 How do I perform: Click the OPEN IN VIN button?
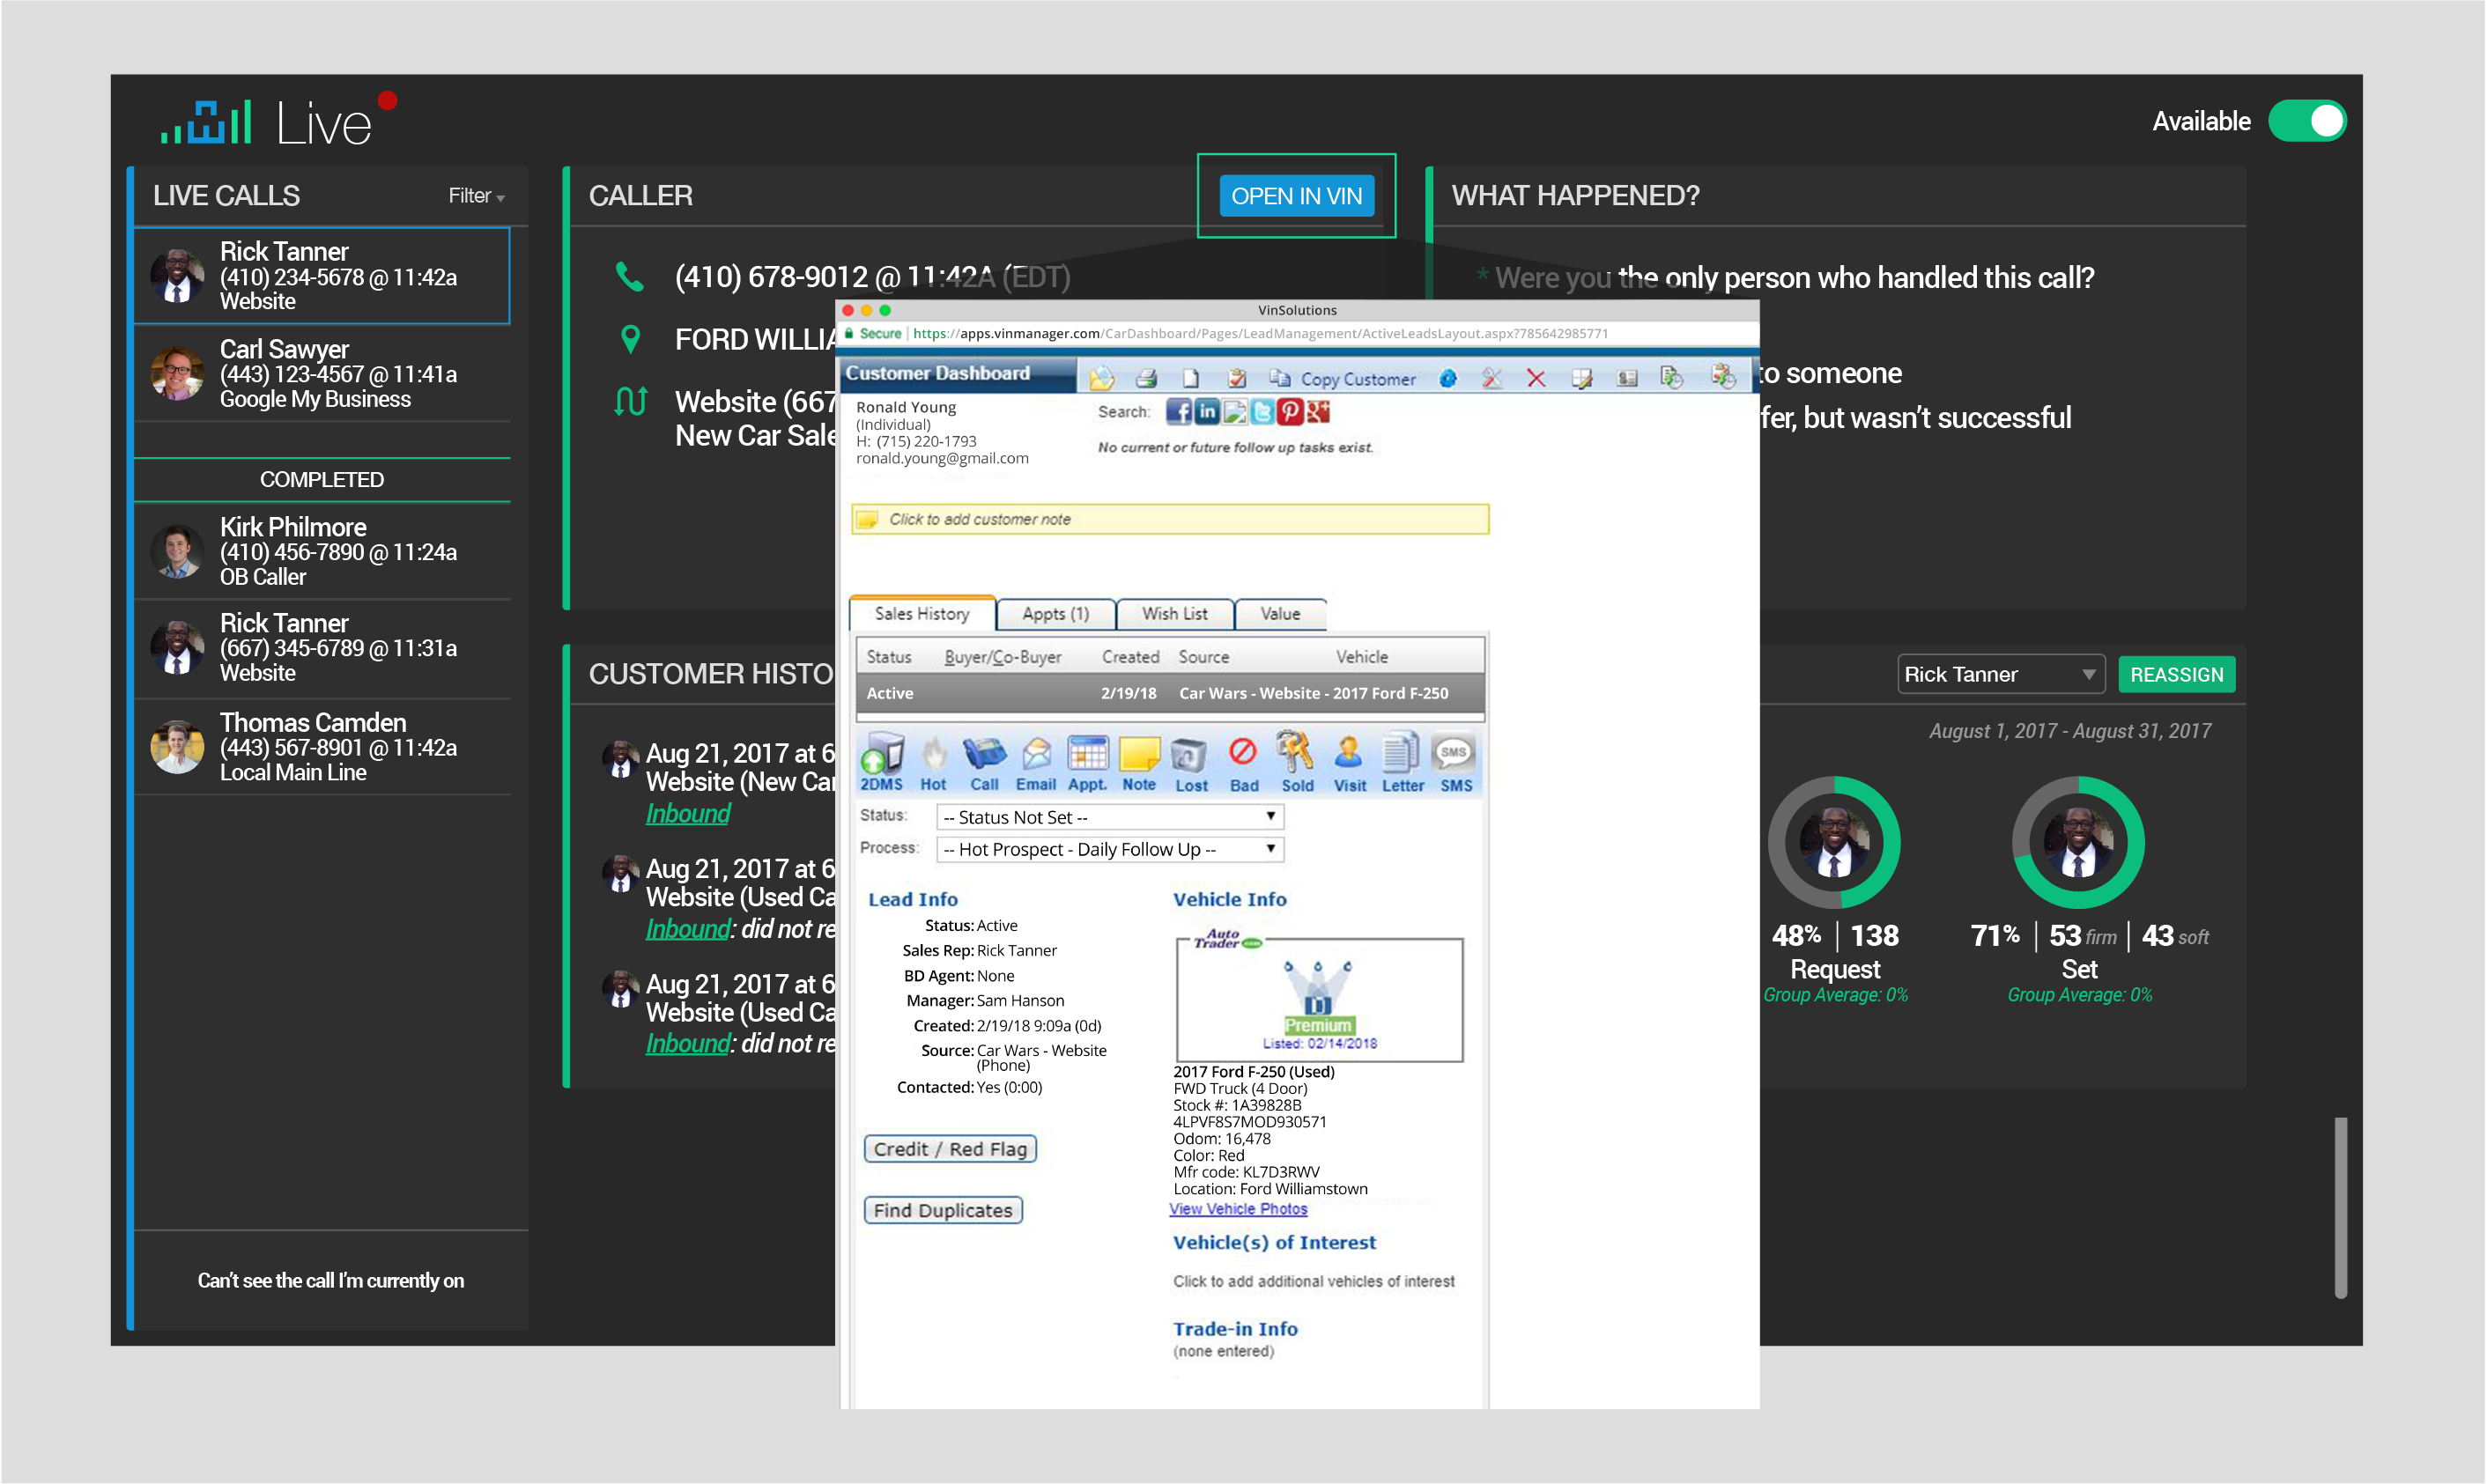tap(1296, 196)
